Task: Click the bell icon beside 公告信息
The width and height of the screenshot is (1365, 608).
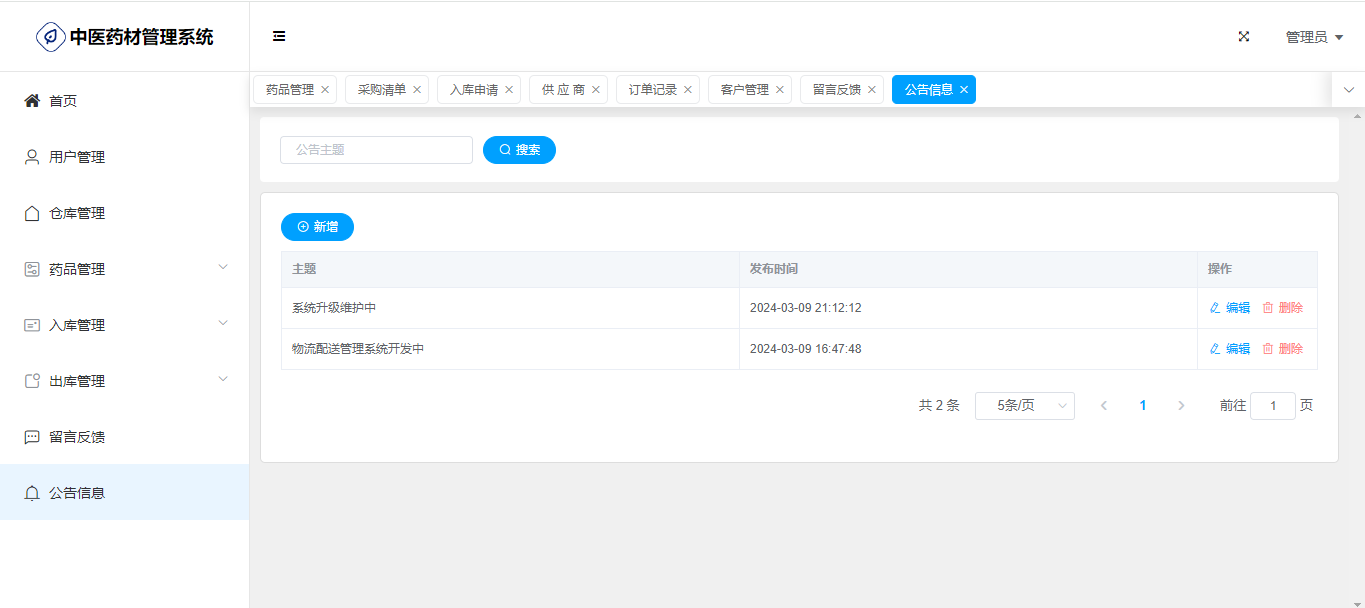Action: click(x=32, y=493)
